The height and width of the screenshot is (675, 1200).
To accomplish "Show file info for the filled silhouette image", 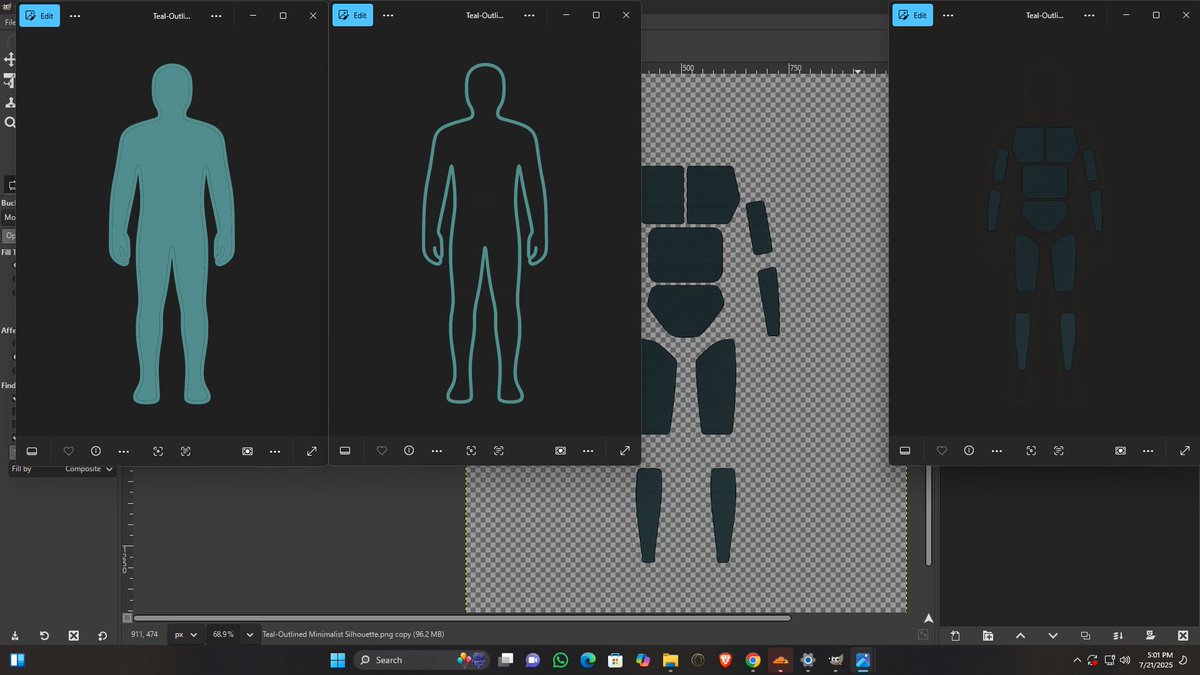I will (96, 451).
